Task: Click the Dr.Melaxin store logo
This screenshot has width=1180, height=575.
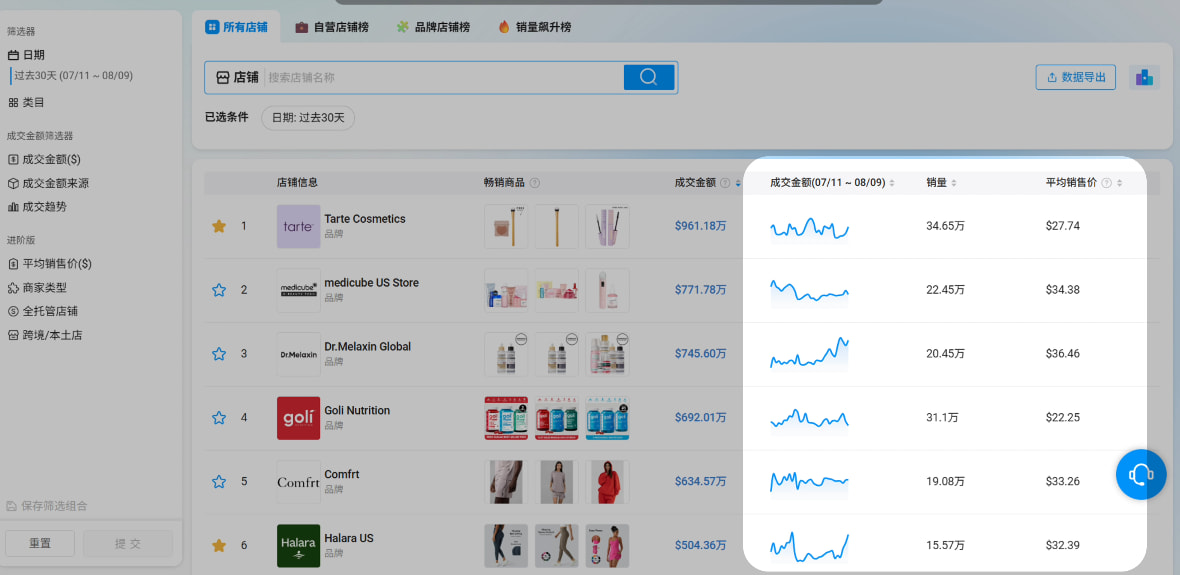Action: [x=299, y=354]
